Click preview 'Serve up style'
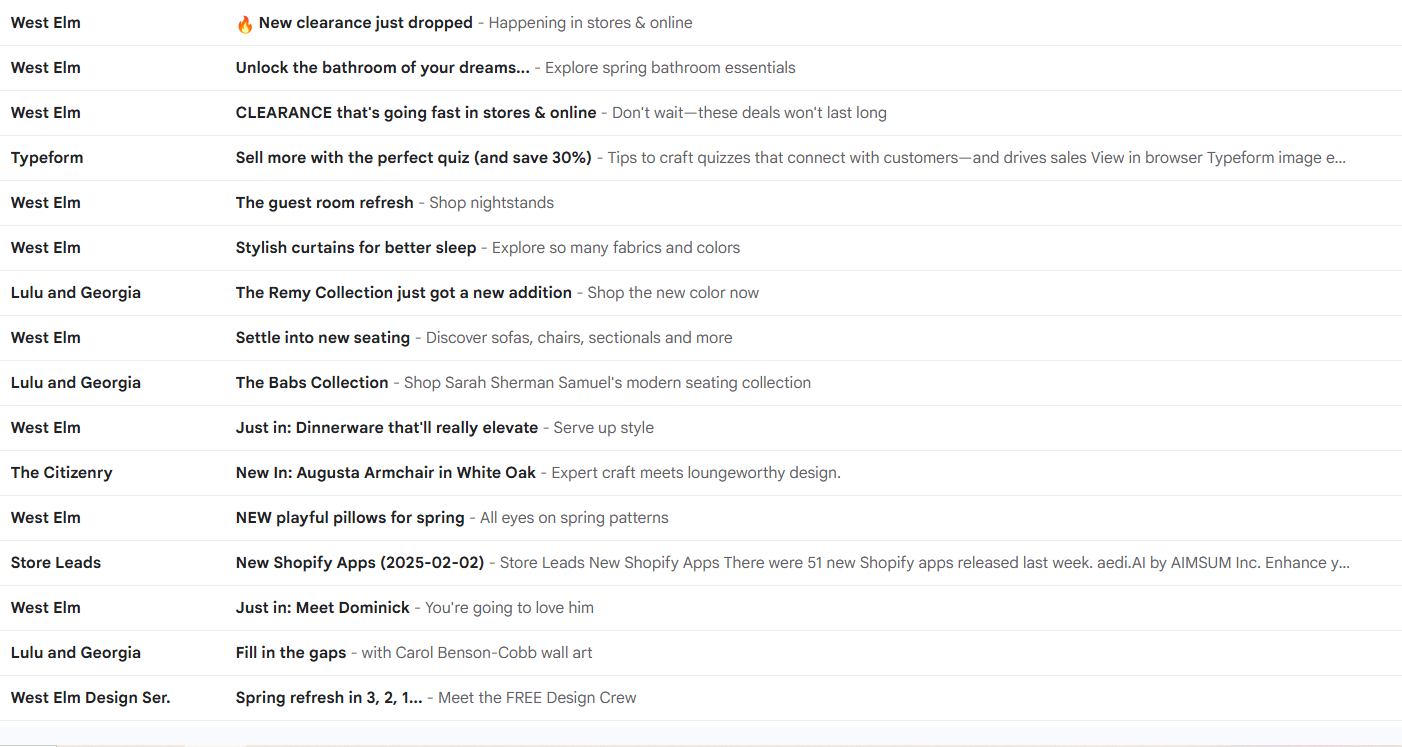The height and width of the screenshot is (747, 1402). (604, 428)
